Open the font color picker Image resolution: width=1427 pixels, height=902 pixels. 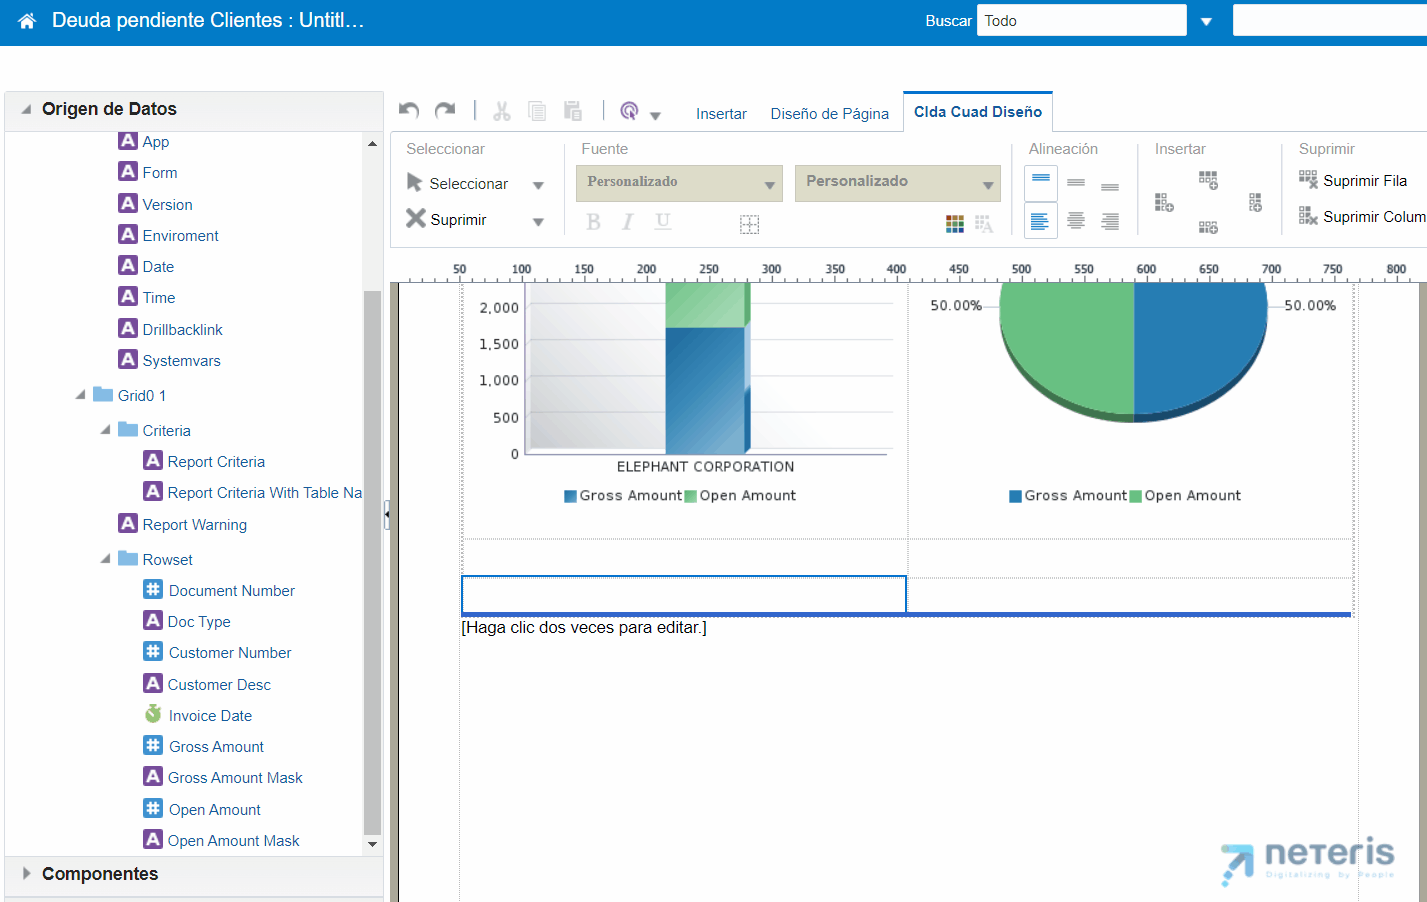pyautogui.click(x=984, y=224)
